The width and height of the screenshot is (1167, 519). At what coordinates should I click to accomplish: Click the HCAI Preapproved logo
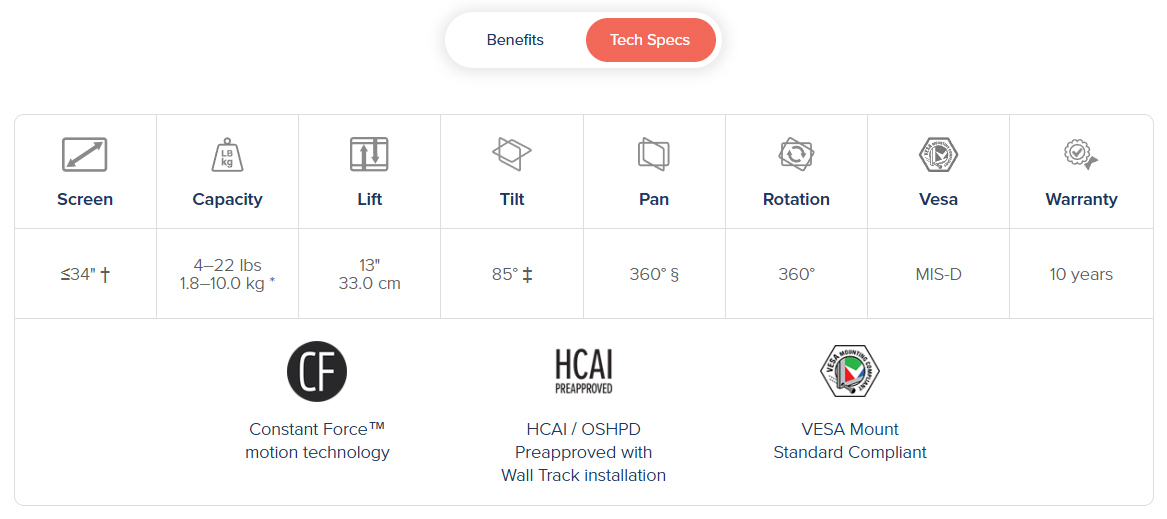583,371
